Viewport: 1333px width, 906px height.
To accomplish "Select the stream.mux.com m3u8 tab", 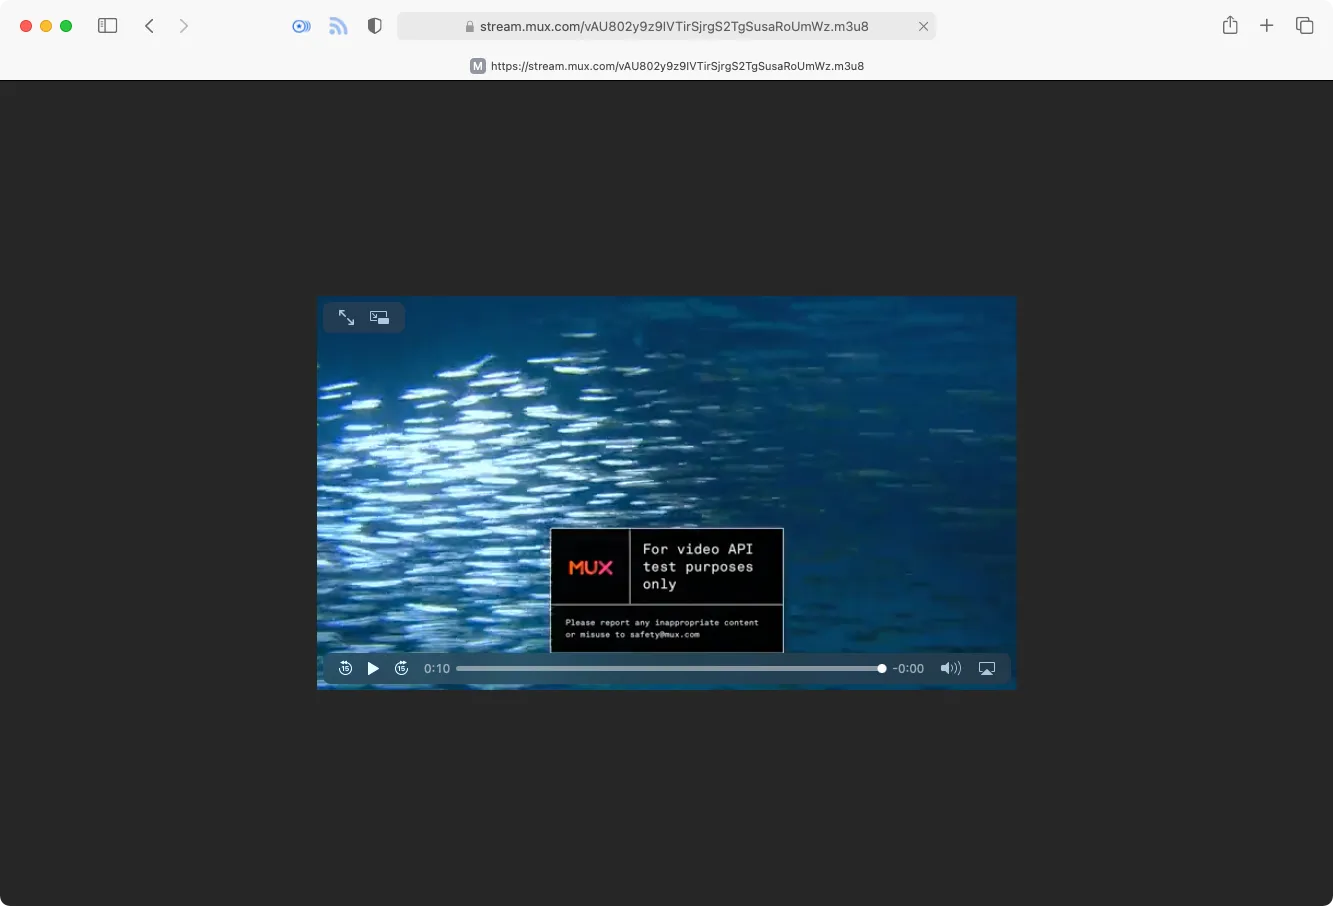I will point(666,66).
